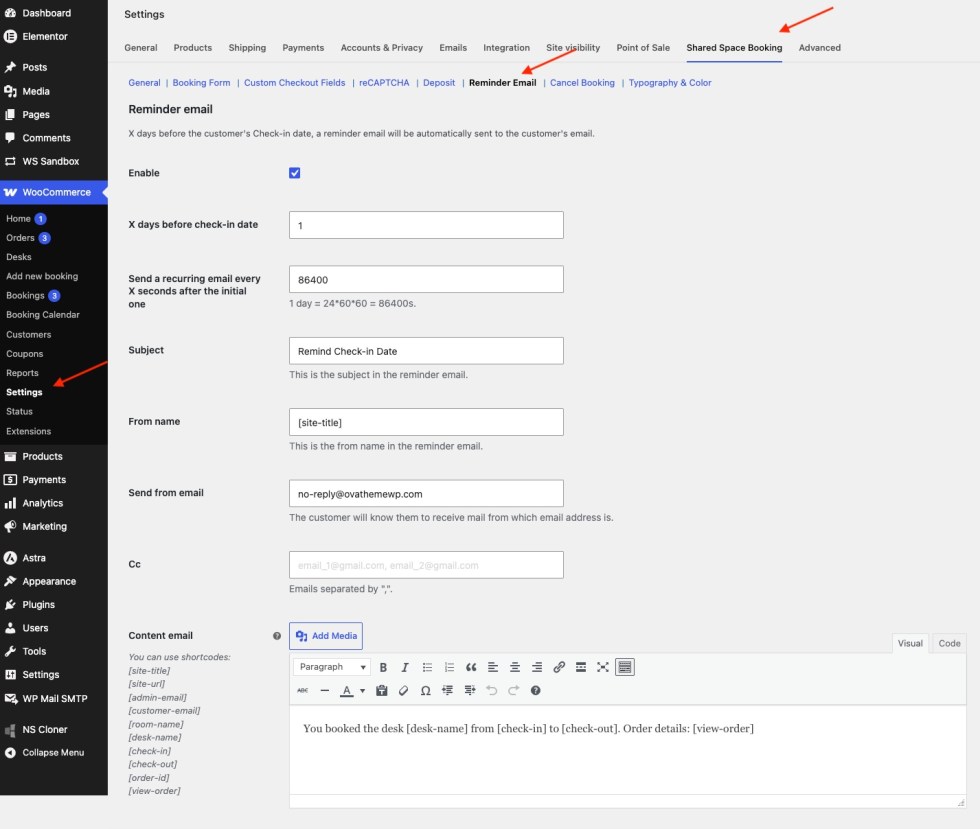Insert a numbered list
980x829 pixels.
[x=449, y=667]
